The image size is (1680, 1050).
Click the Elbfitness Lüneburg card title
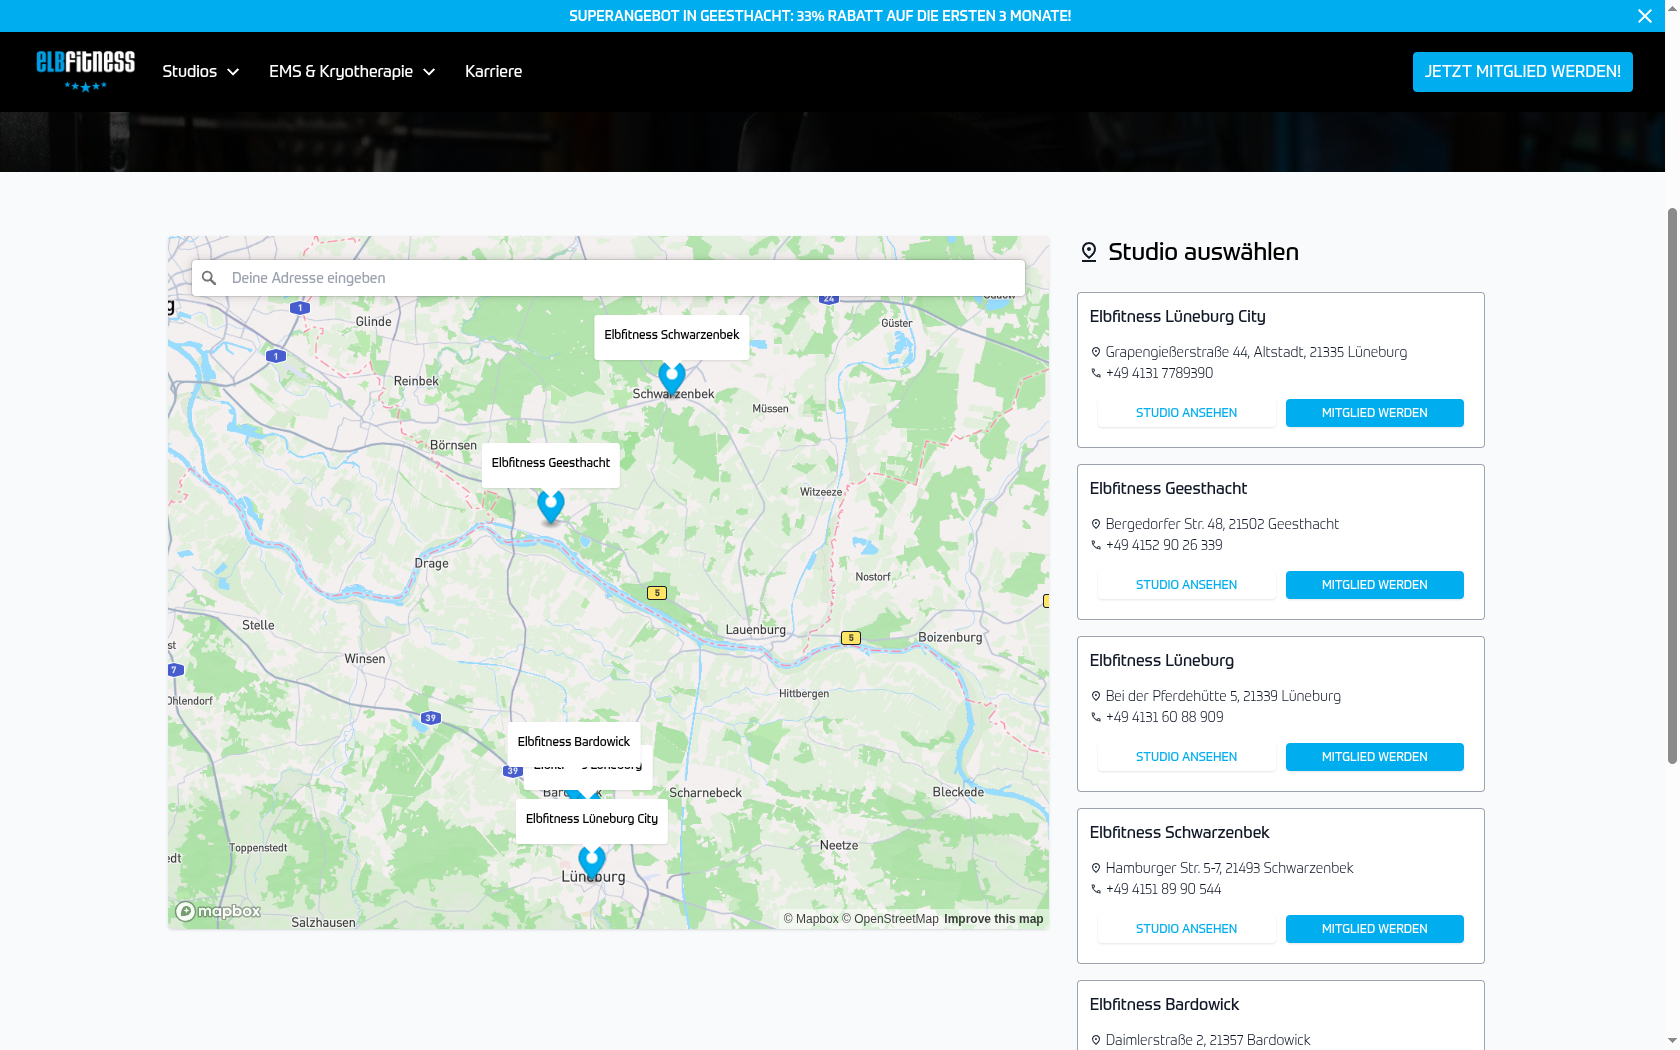coord(1162,661)
